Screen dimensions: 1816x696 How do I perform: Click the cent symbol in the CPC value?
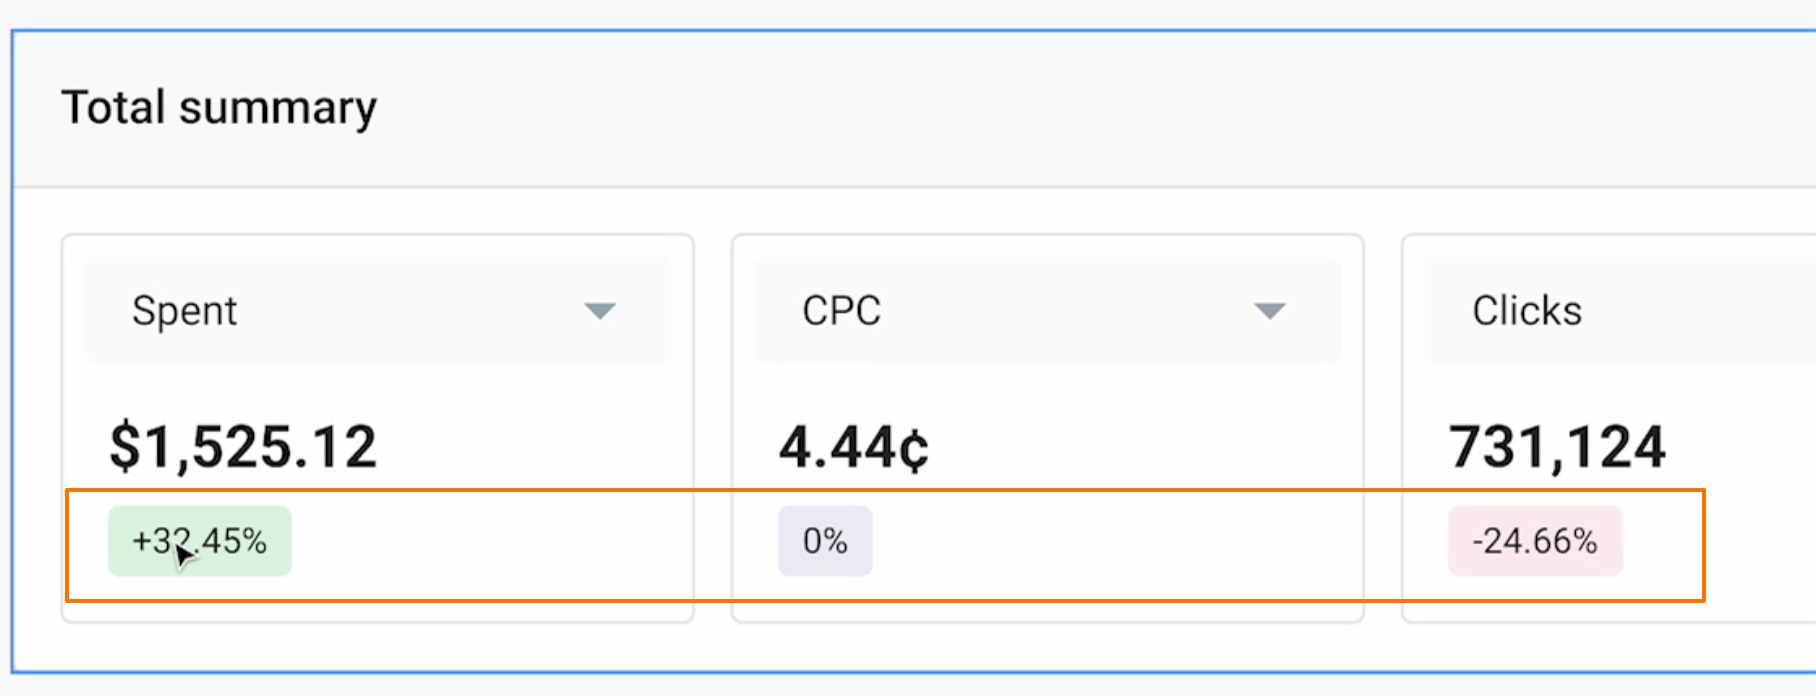tap(913, 448)
